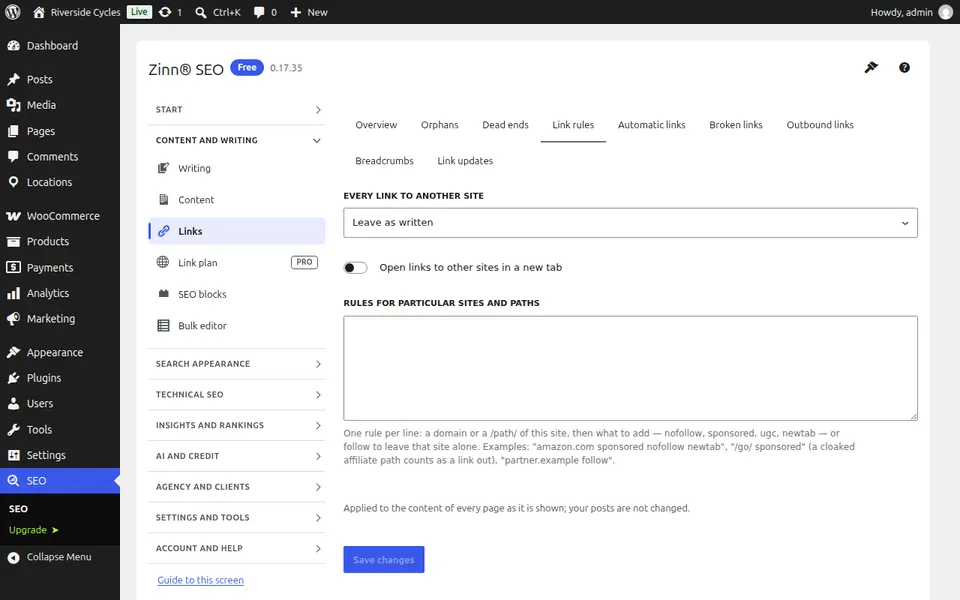Click the Save changes button
The image size is (960, 600).
point(384,560)
